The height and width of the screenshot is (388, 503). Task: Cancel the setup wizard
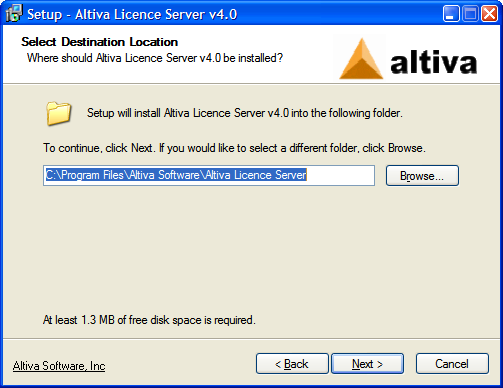click(452, 364)
